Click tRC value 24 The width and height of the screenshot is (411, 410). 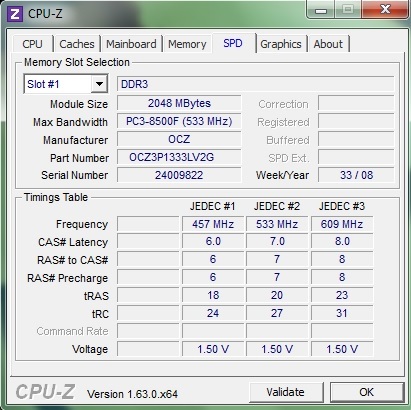213,314
